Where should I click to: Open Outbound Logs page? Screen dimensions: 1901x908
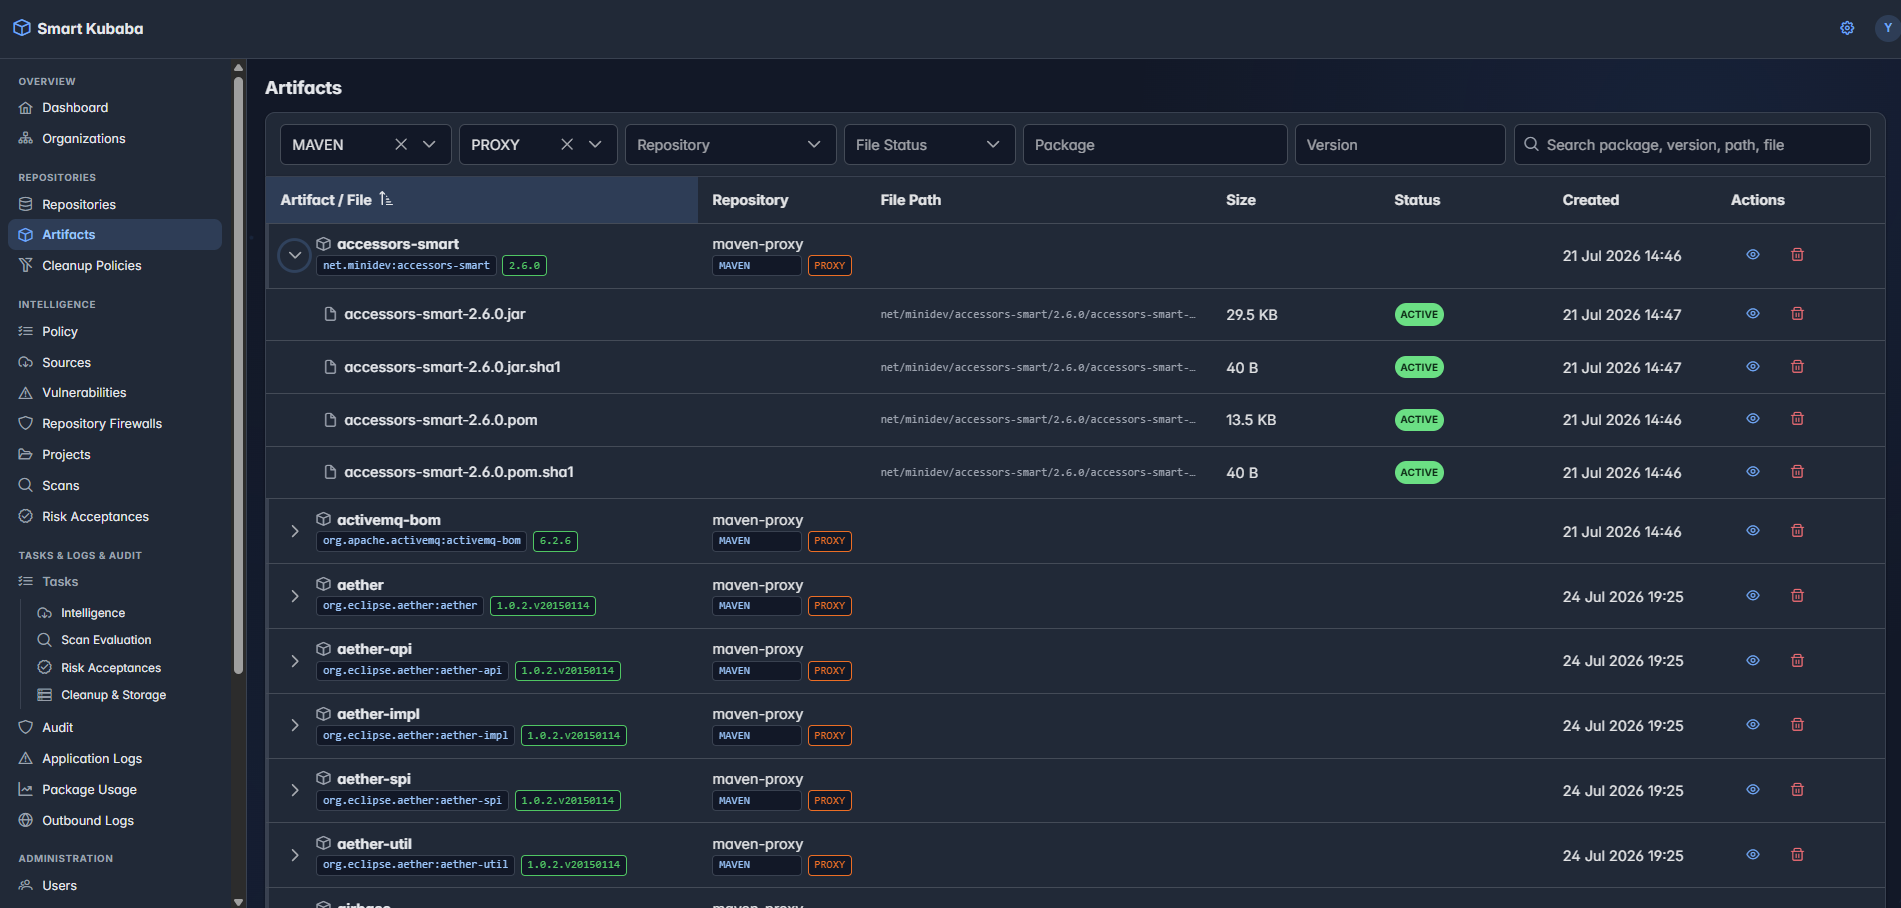coord(115,821)
